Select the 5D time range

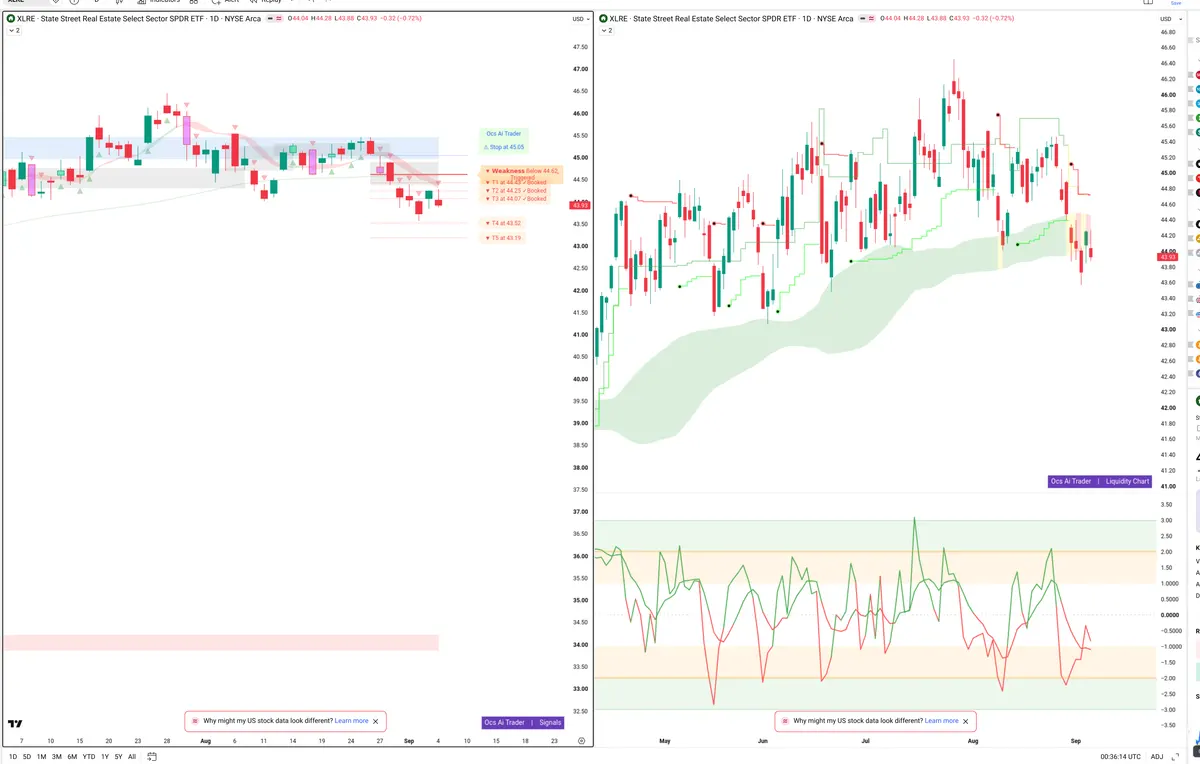pyautogui.click(x=27, y=757)
